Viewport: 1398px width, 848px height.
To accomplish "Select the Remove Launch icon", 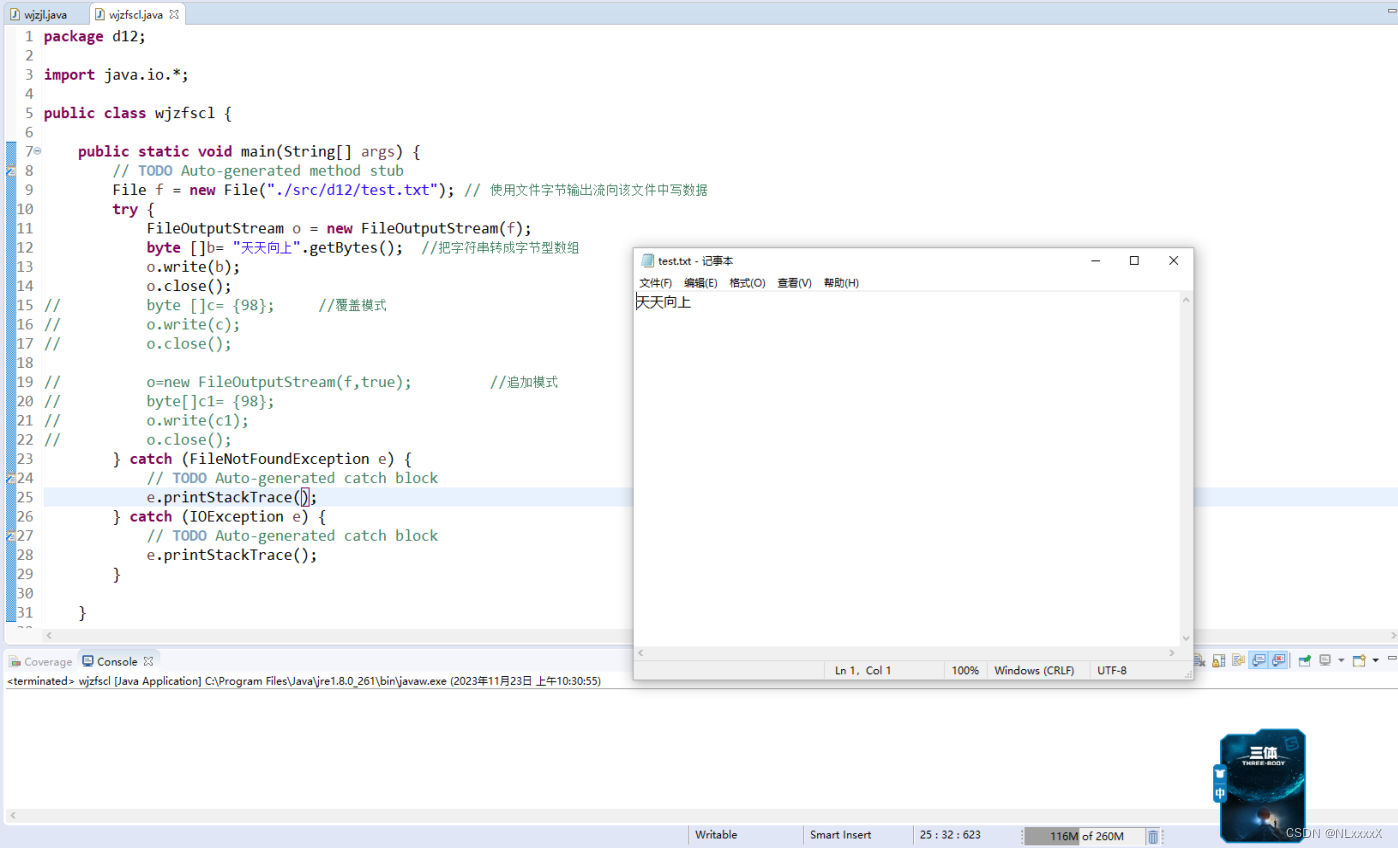I will pos(1181,660).
